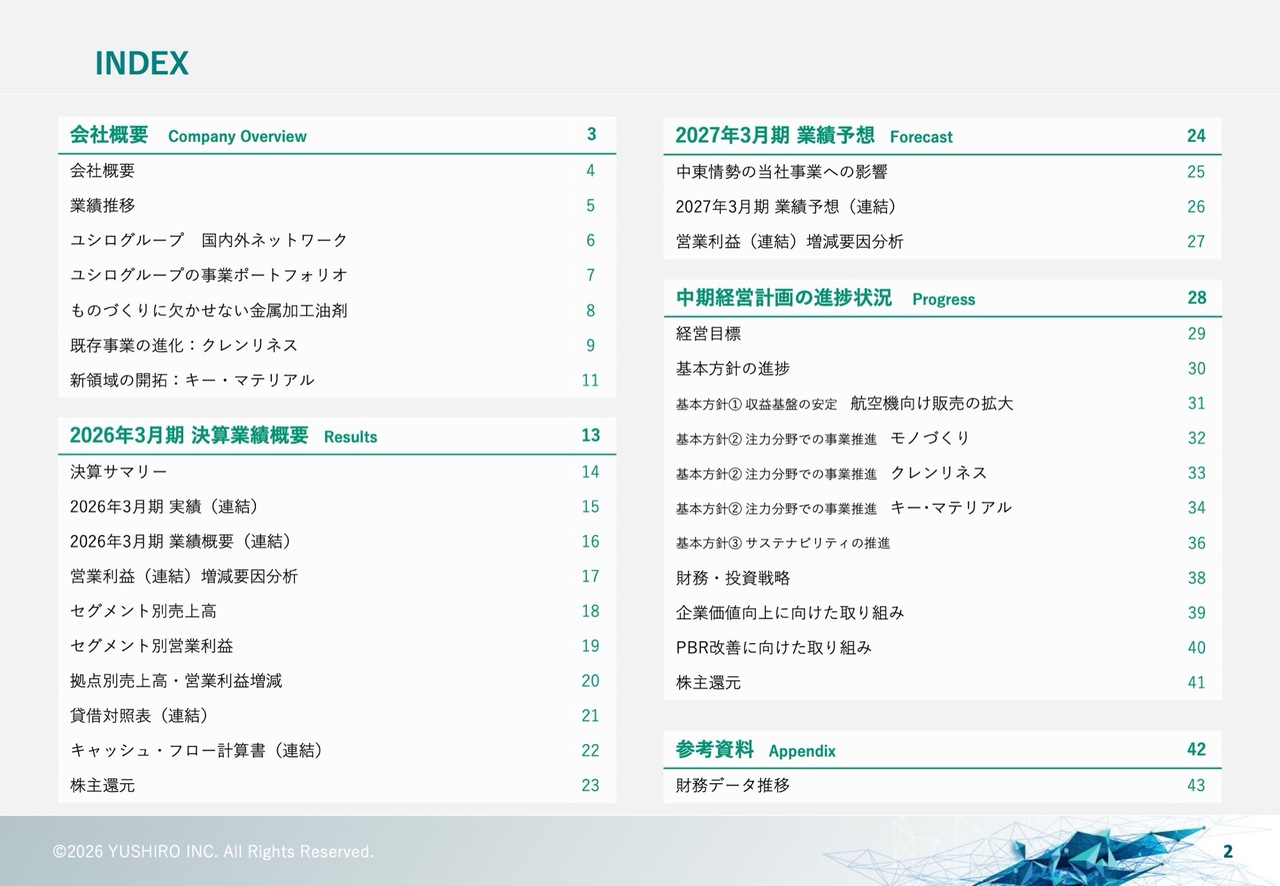Image resolution: width=1280 pixels, height=886 pixels.
Task: Open the 参考資料 Appendix heading
Action: tap(942, 750)
